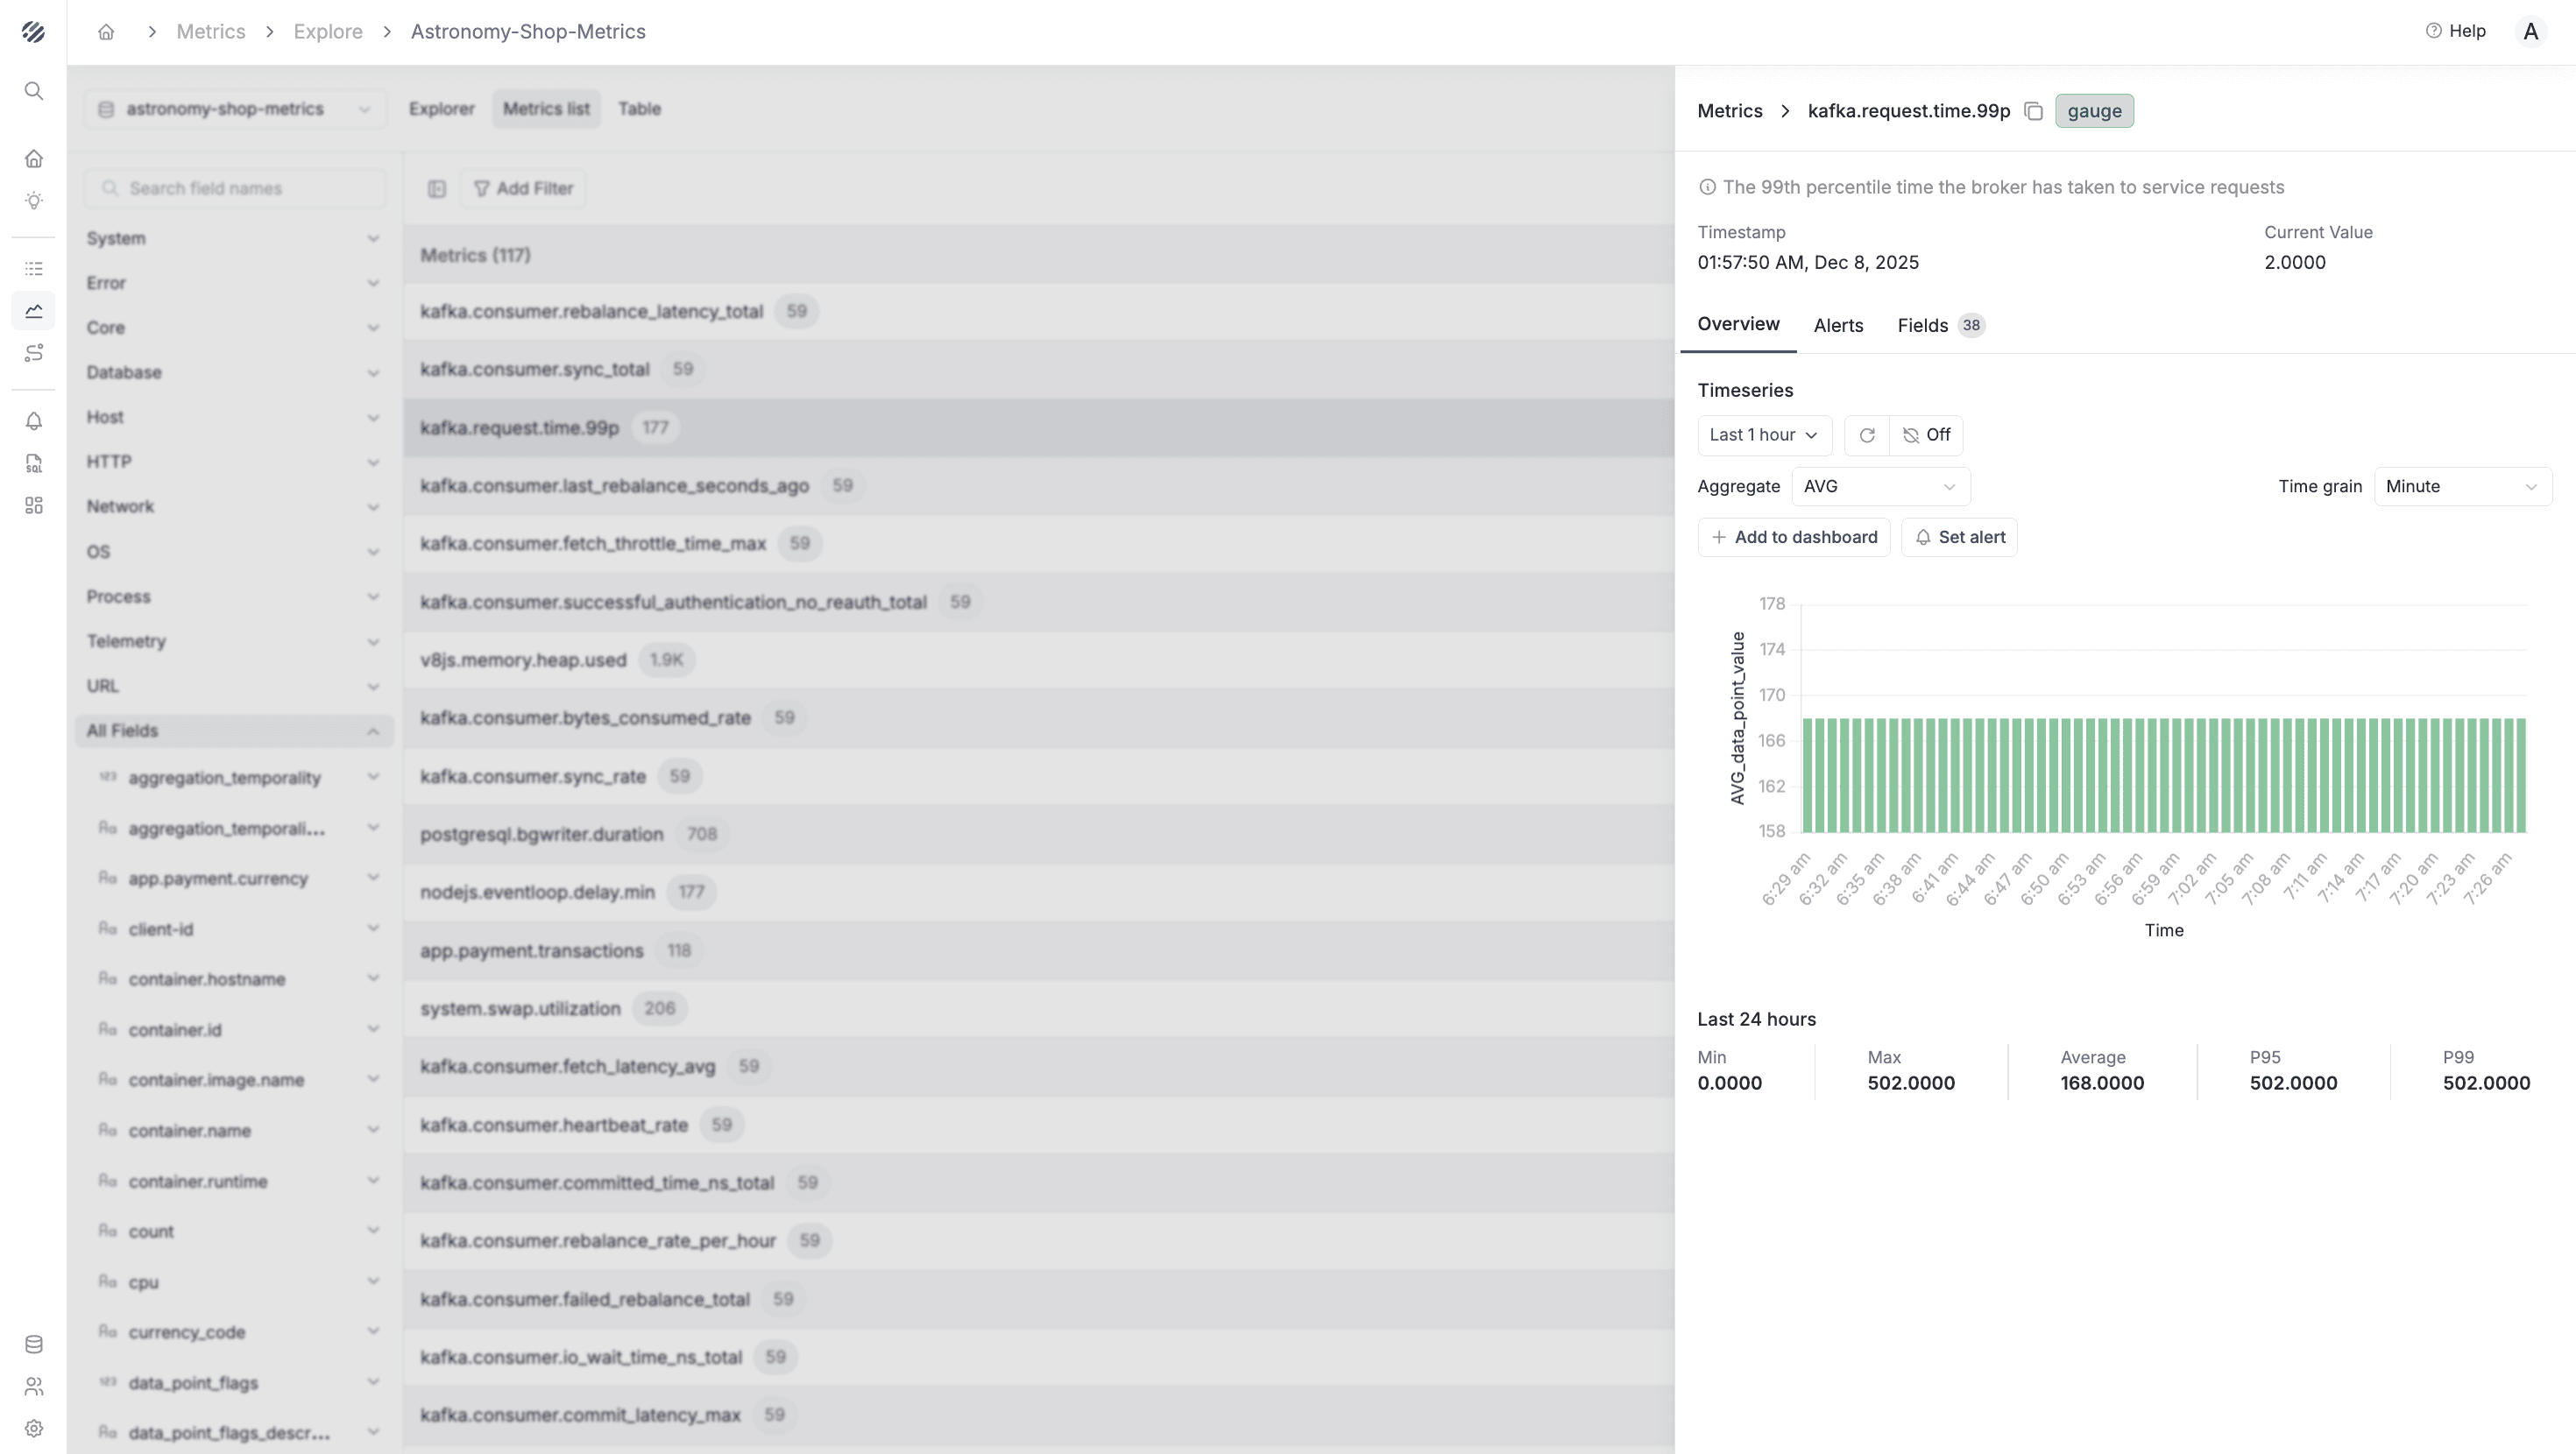Screen dimensions: 2576x1454
Task: Click the refresh timeseries icon
Action: point(1866,435)
